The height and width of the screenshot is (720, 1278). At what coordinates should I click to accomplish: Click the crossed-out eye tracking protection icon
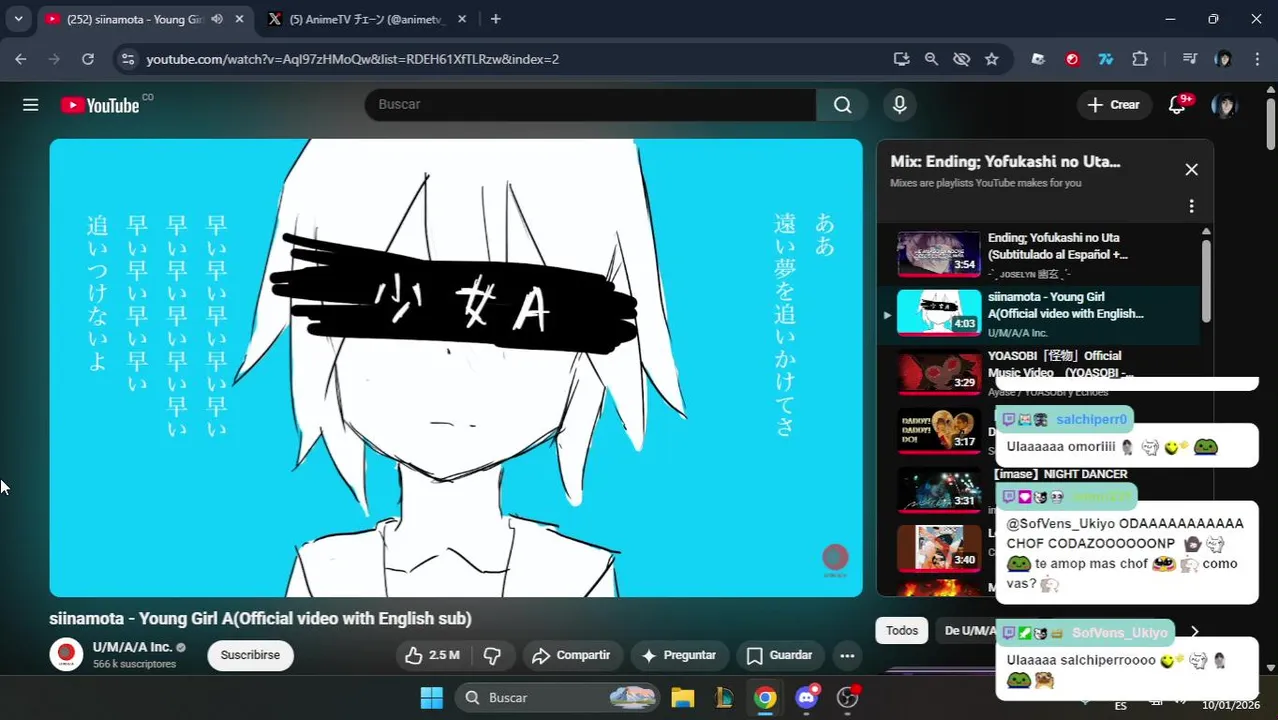click(961, 59)
